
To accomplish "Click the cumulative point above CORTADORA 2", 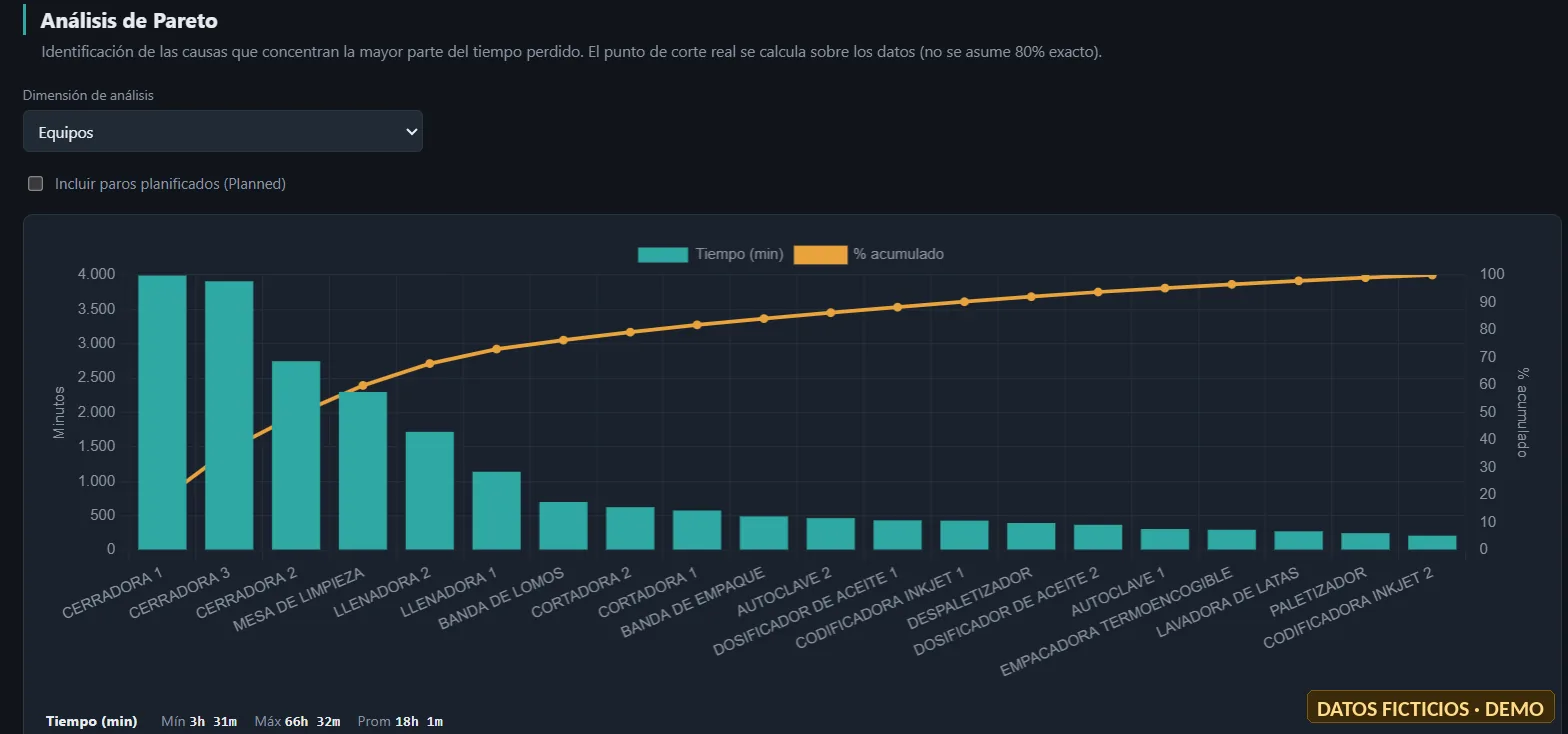I will 630,332.
